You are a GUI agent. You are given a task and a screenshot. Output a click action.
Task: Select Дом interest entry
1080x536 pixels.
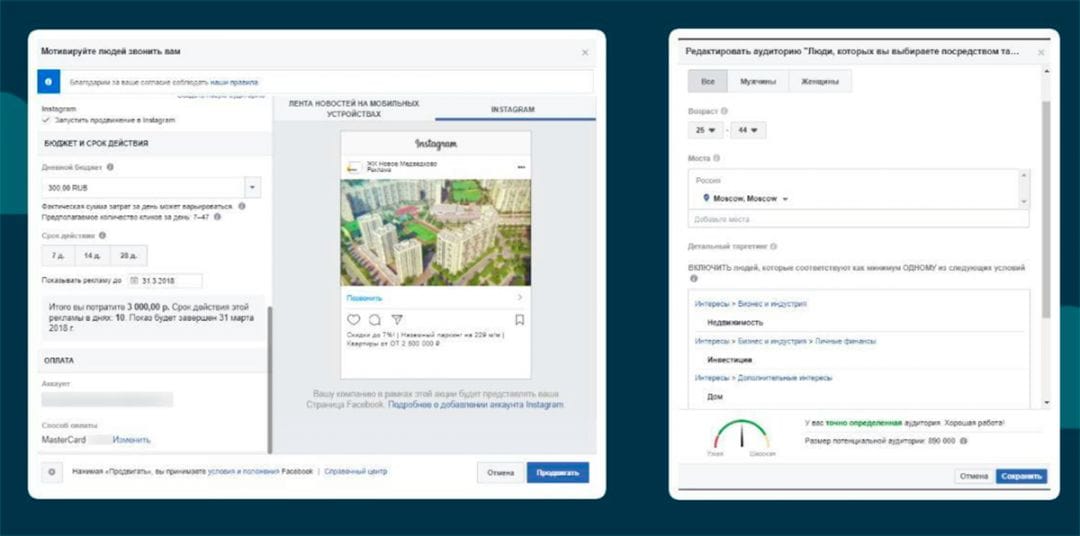pyautogui.click(x=714, y=397)
